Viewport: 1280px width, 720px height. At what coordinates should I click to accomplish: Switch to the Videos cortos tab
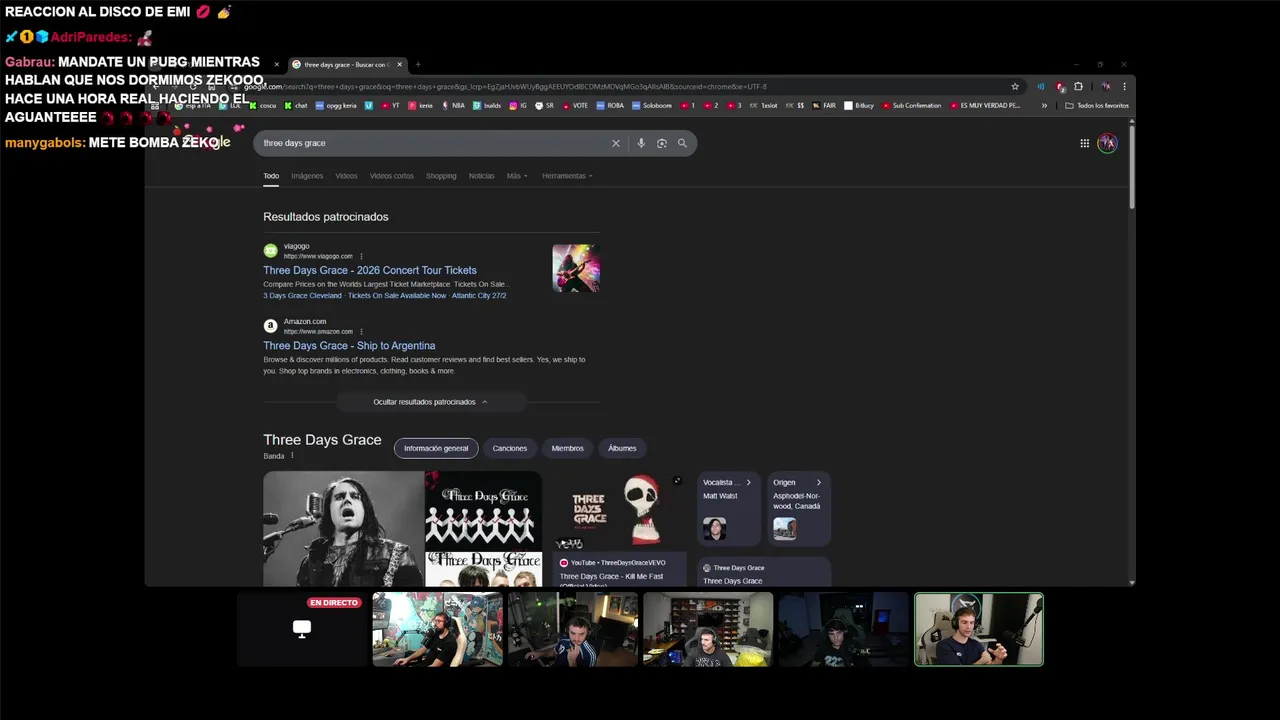[391, 176]
